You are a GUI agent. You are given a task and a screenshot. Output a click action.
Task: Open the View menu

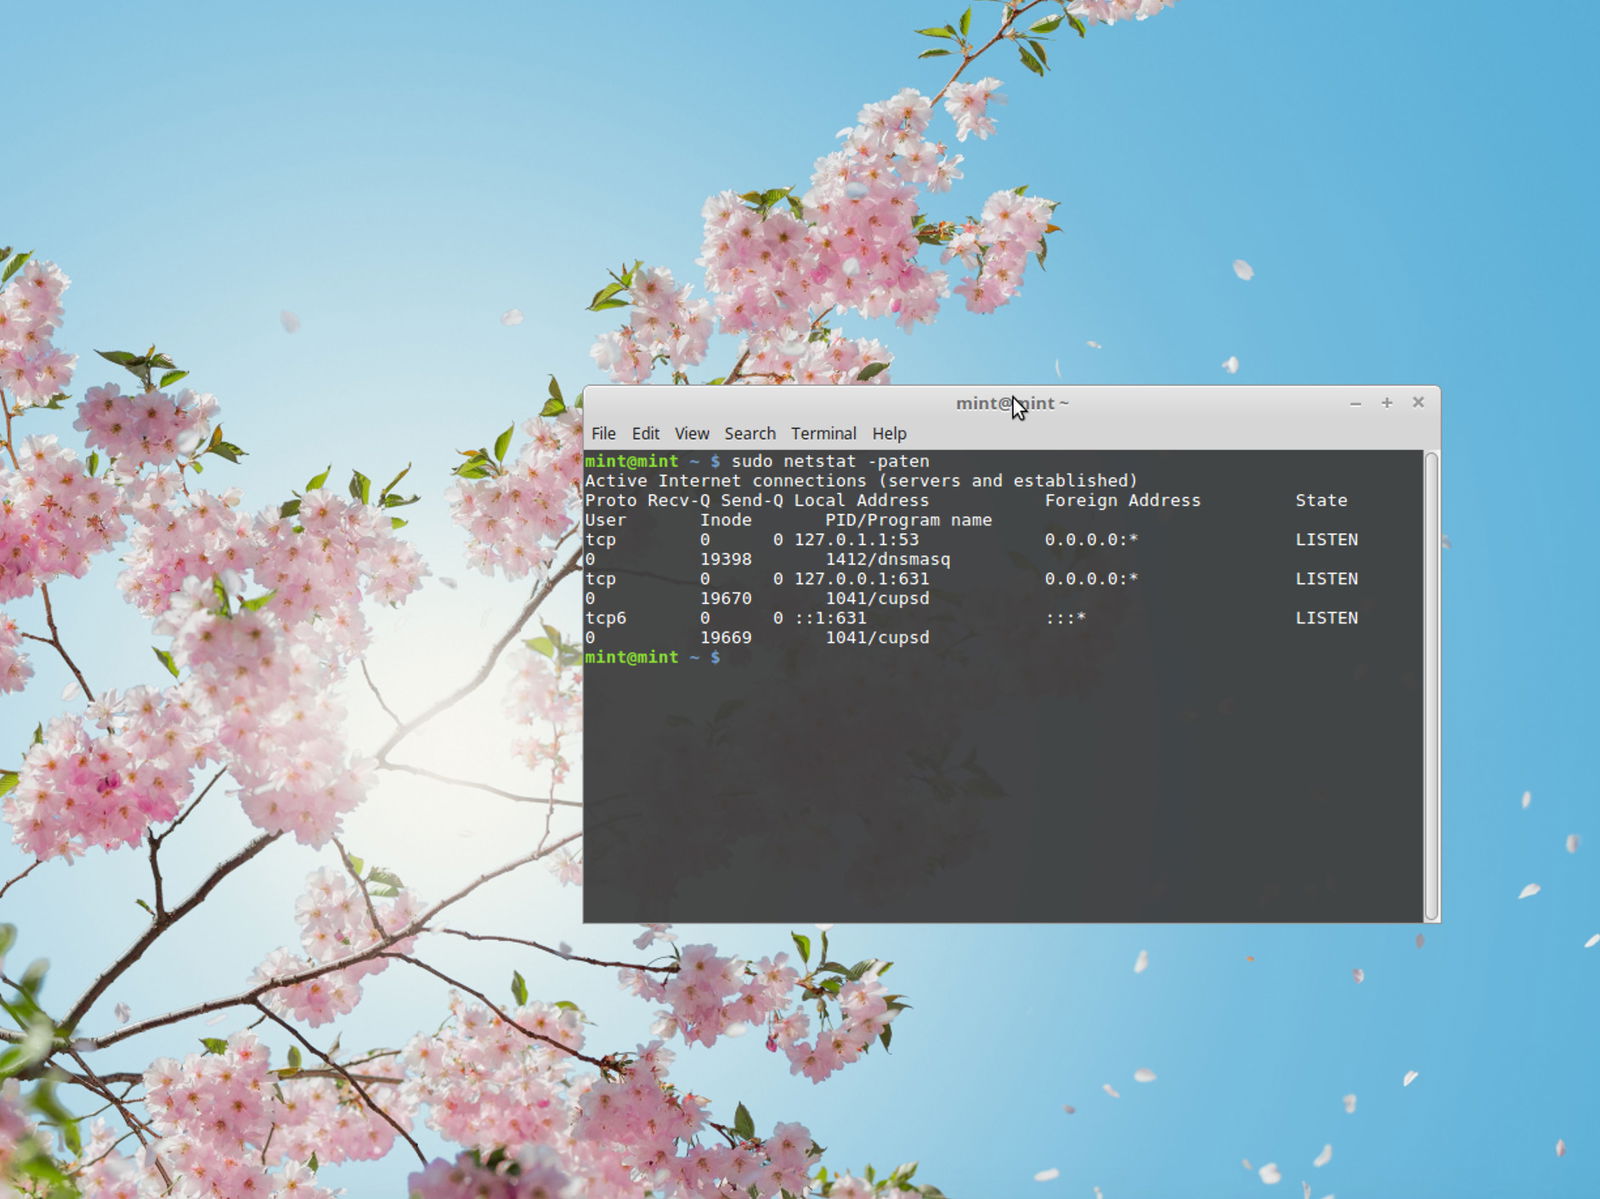click(x=691, y=433)
